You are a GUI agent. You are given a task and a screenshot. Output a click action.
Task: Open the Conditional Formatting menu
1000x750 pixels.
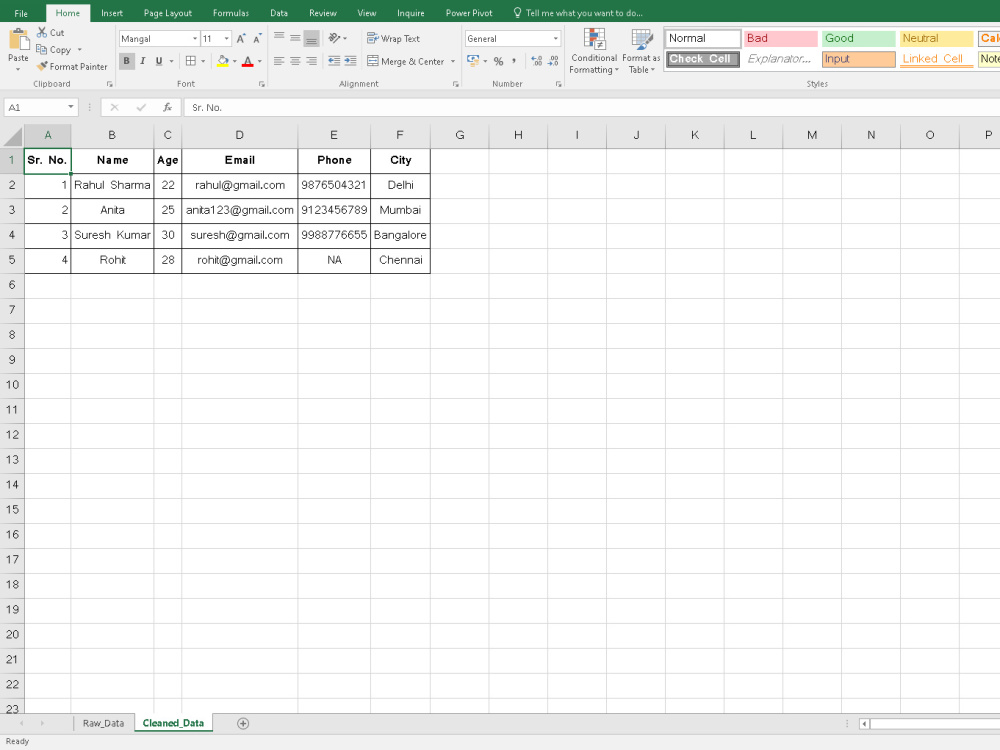(x=594, y=51)
